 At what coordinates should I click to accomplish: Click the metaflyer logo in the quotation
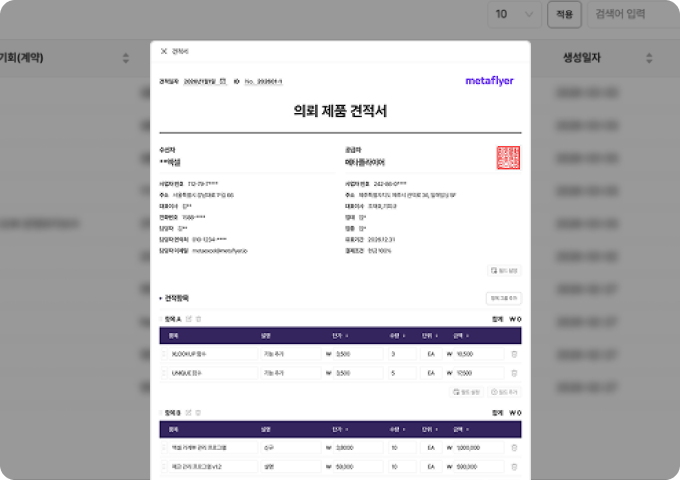[489, 81]
